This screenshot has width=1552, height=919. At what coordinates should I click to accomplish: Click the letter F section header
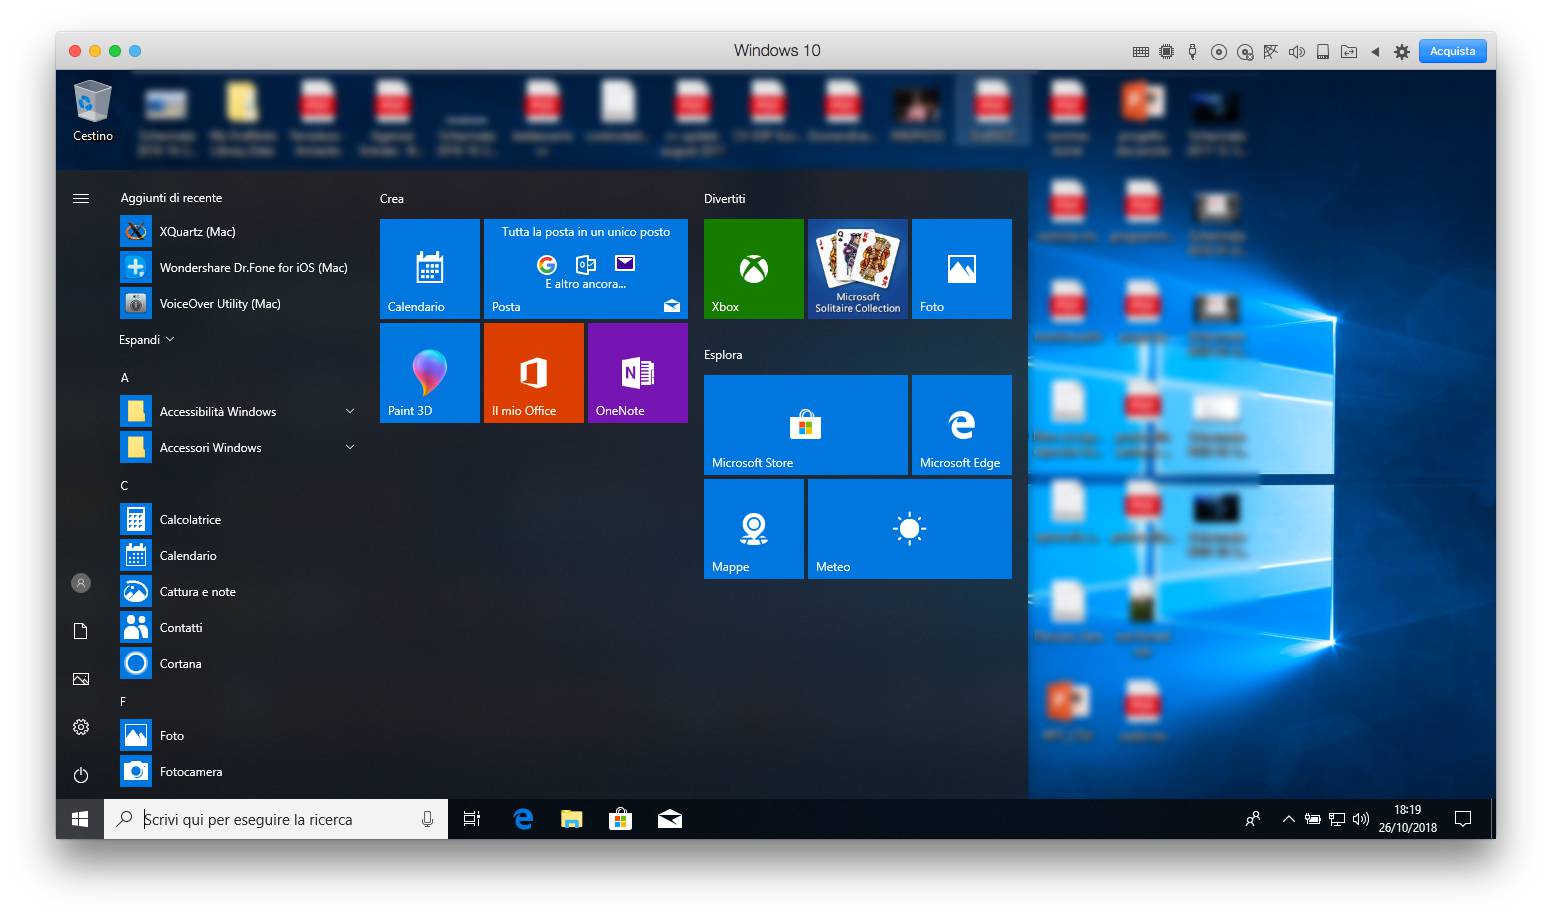124,702
